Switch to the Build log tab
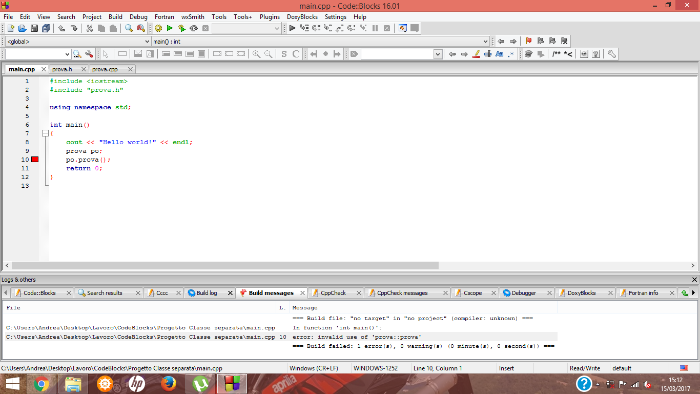Screen dimensions: 700x394 coord(207,293)
